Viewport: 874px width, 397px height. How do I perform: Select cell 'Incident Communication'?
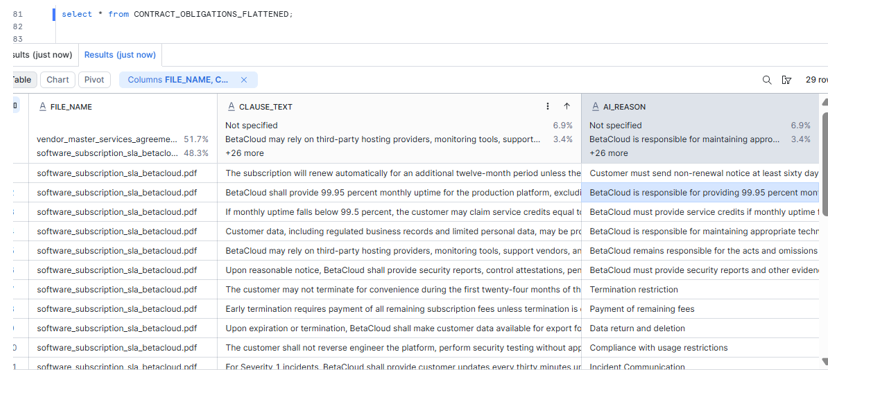tap(700, 364)
